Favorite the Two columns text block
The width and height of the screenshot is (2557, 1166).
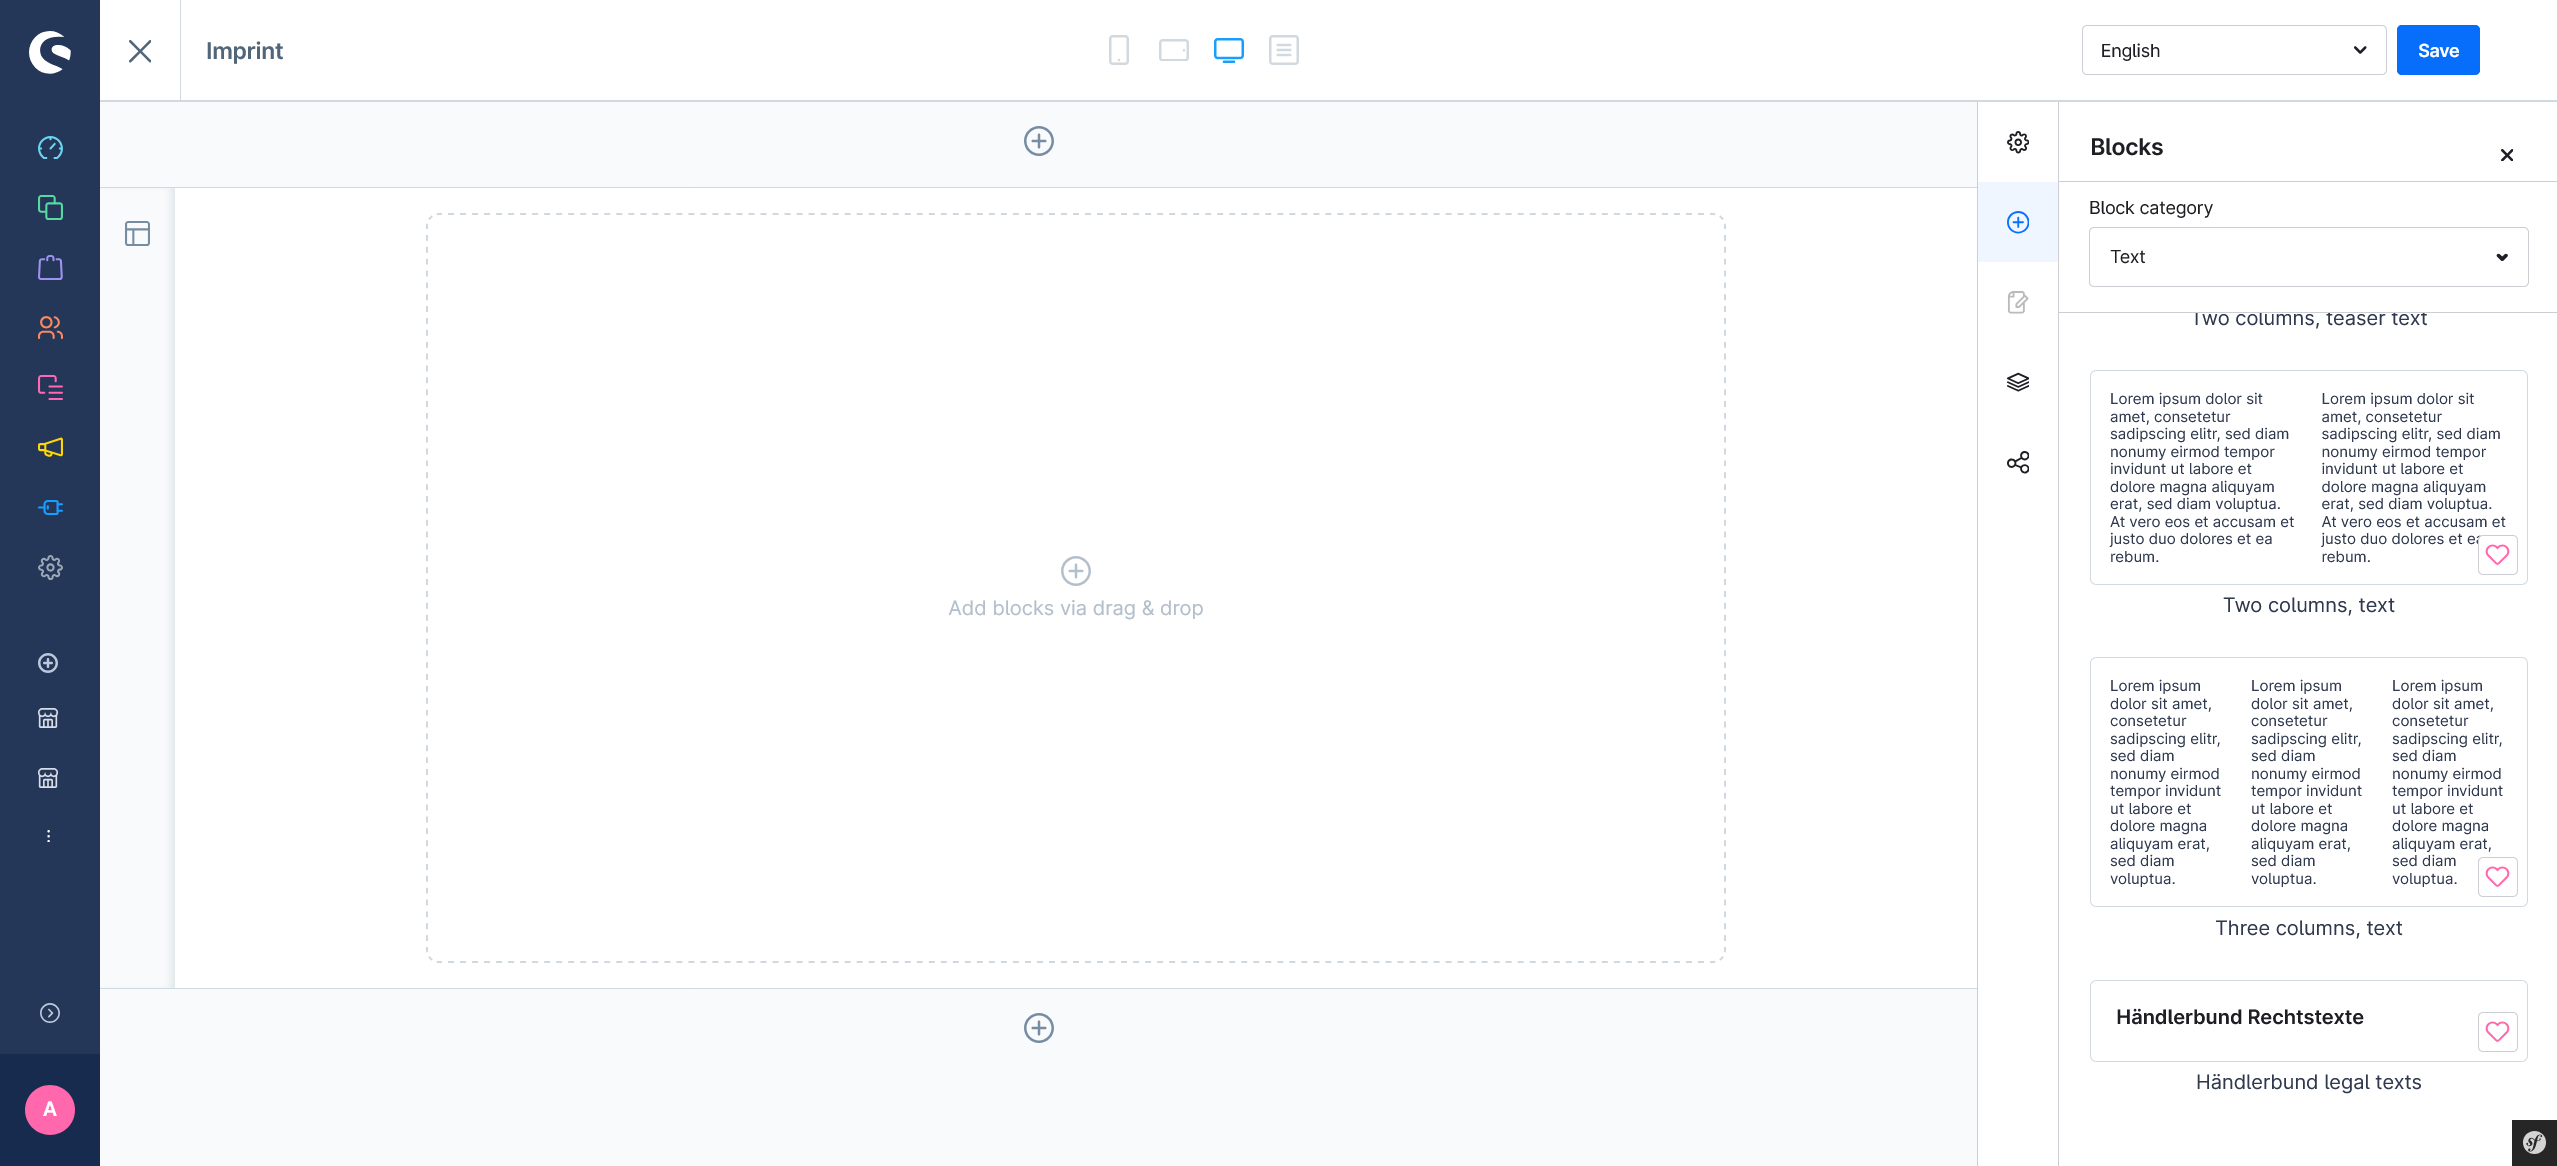click(2497, 555)
